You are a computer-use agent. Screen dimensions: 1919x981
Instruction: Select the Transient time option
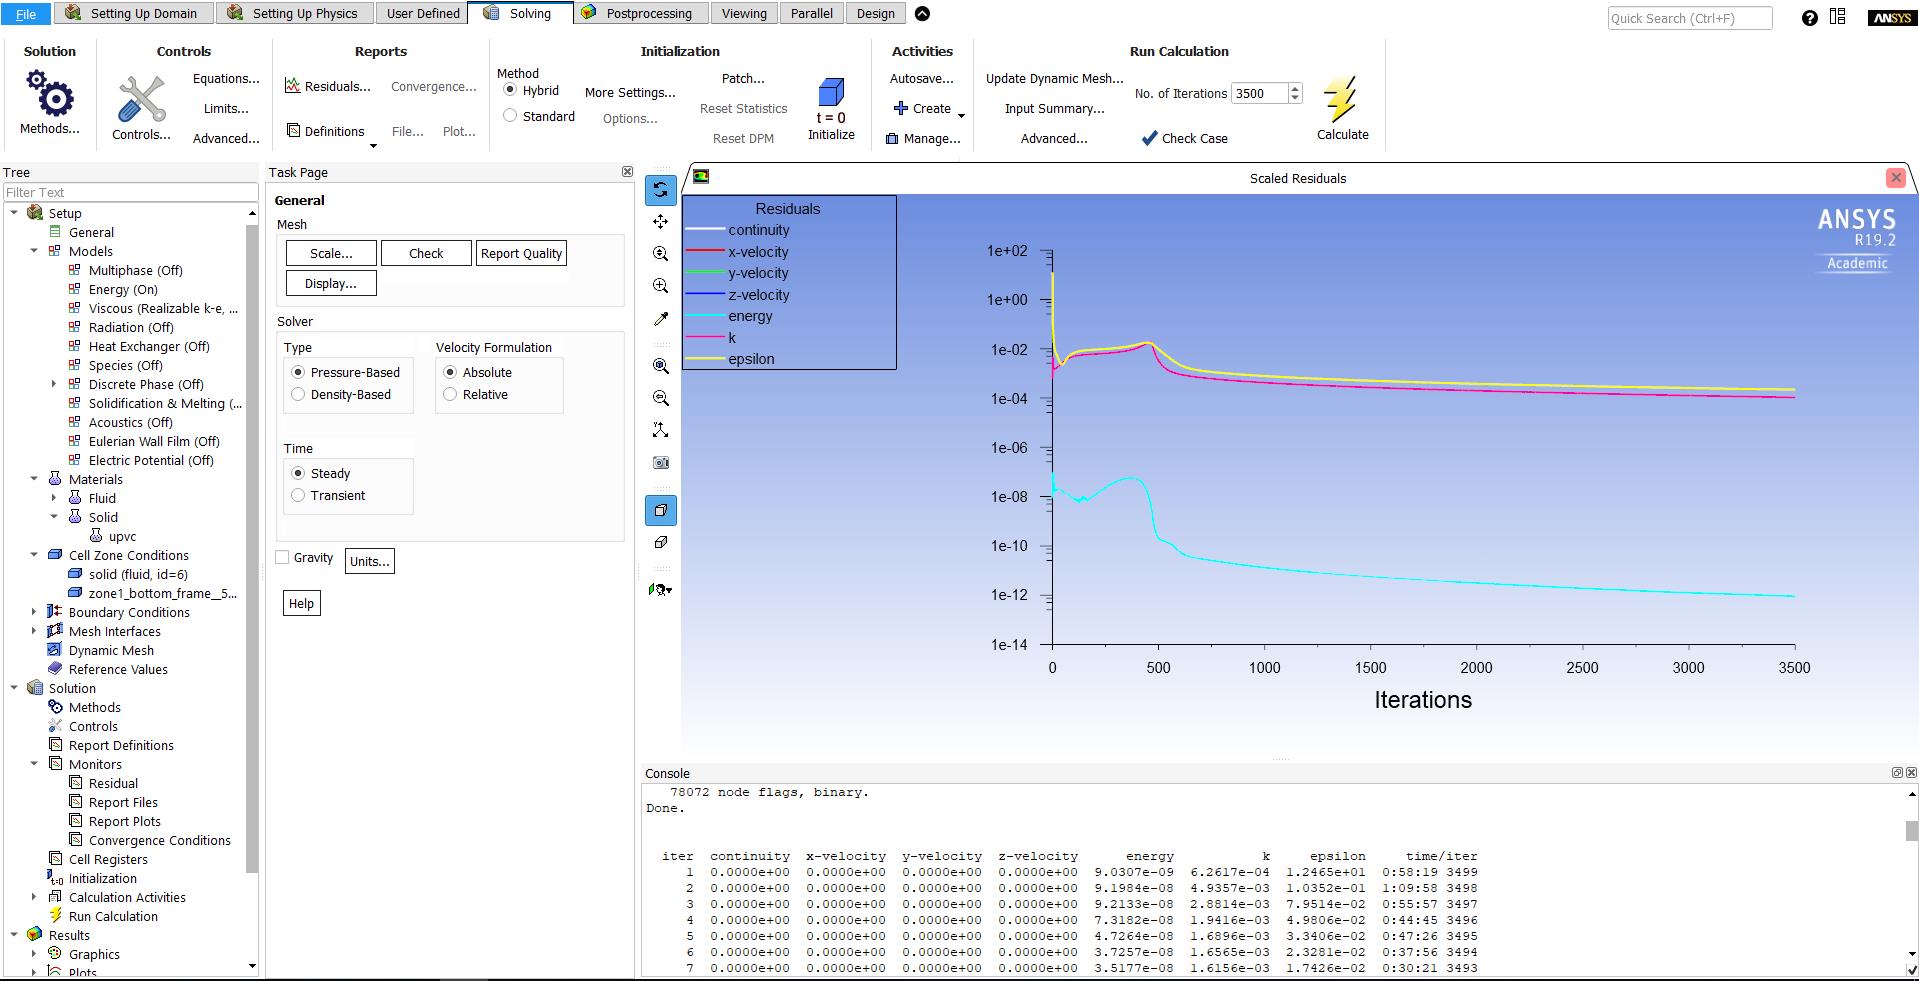point(298,496)
